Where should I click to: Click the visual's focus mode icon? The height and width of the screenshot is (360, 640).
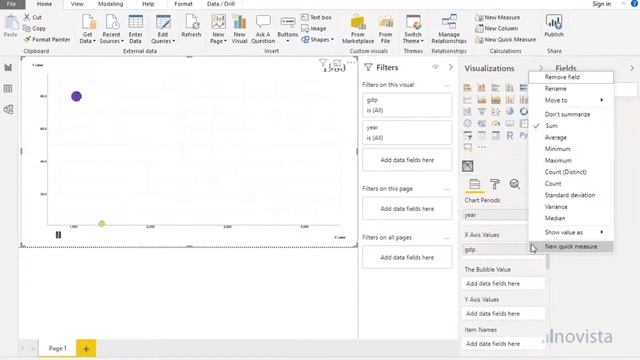click(x=337, y=63)
